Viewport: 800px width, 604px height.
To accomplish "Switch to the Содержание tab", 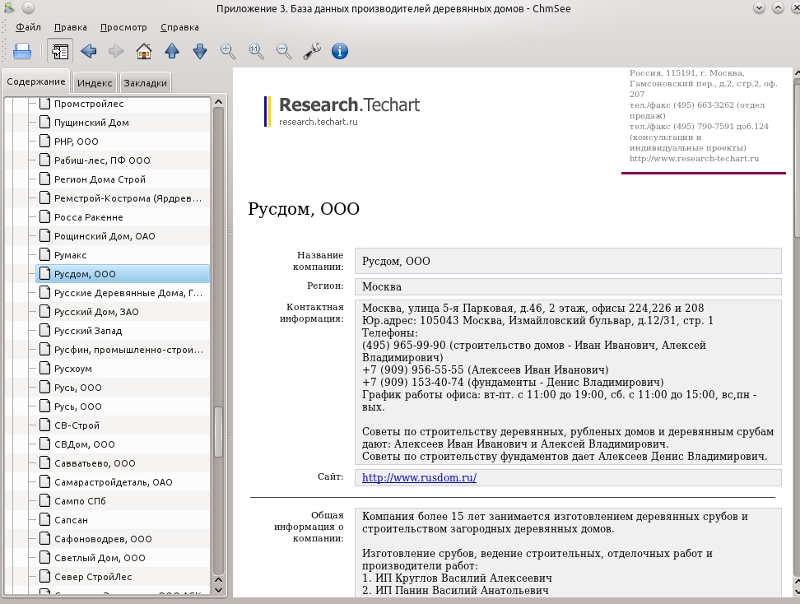I will point(36,82).
